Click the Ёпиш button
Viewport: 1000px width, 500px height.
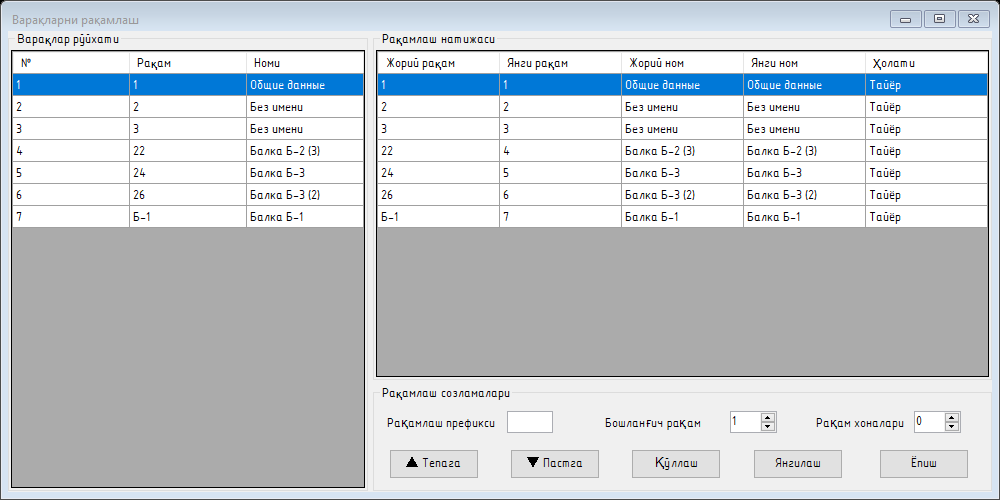click(x=924, y=464)
